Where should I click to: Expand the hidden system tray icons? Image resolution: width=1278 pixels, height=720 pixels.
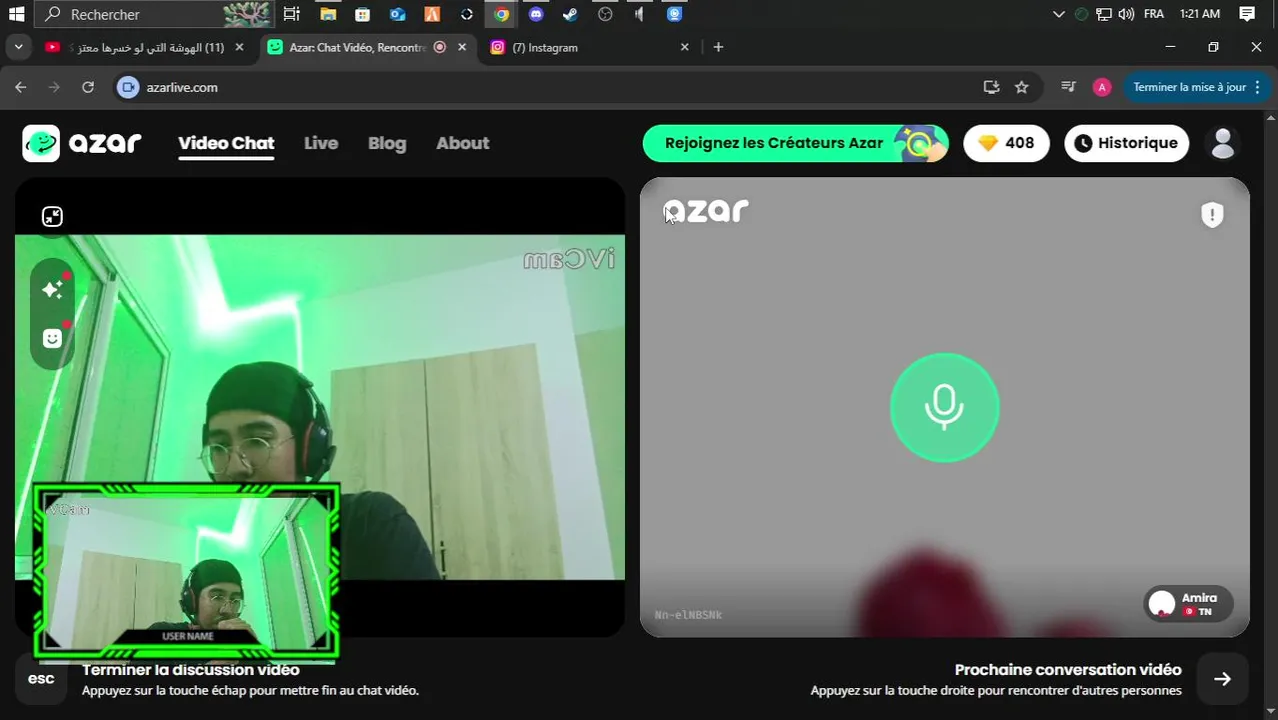pos(1059,14)
